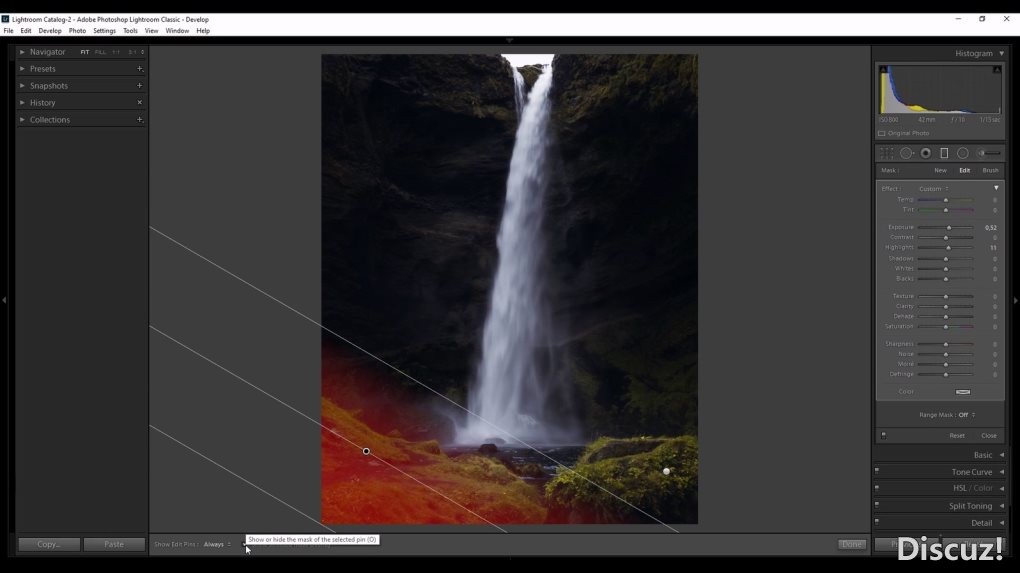Click the Exposure value 0,52 field
The image size is (1020, 573).
coord(990,228)
